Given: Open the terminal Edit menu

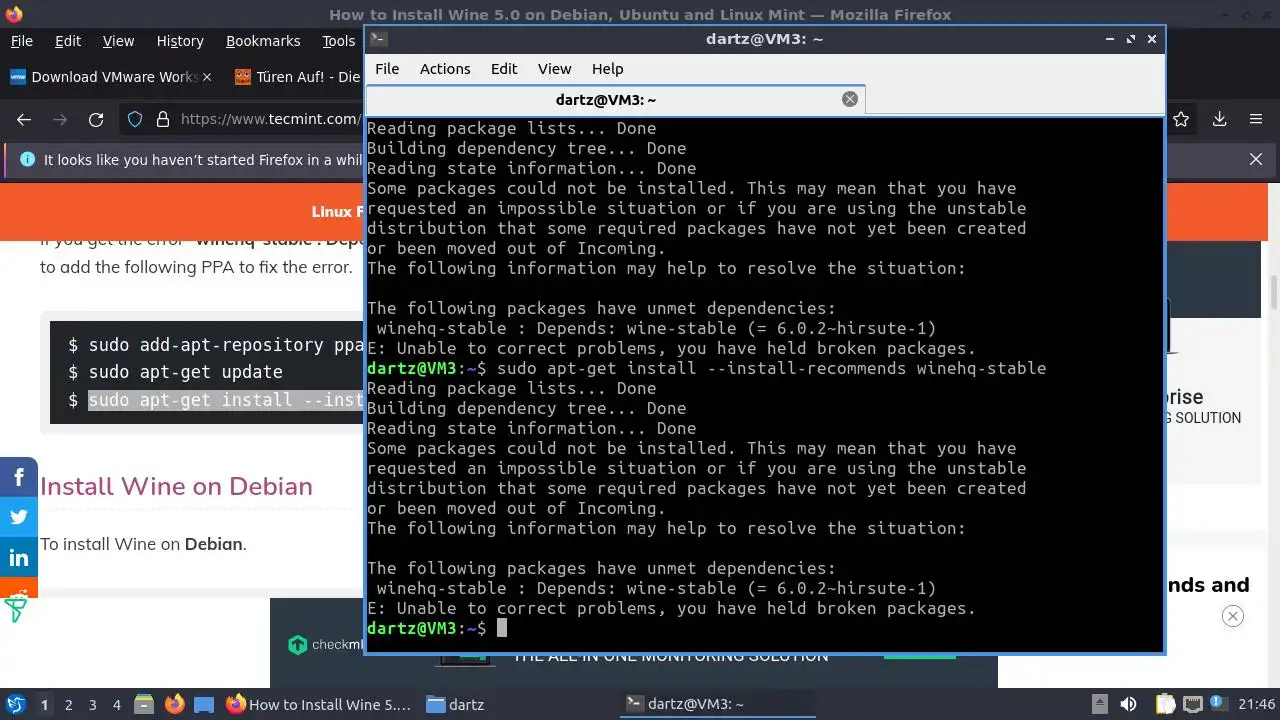Looking at the screenshot, I should 504,69.
